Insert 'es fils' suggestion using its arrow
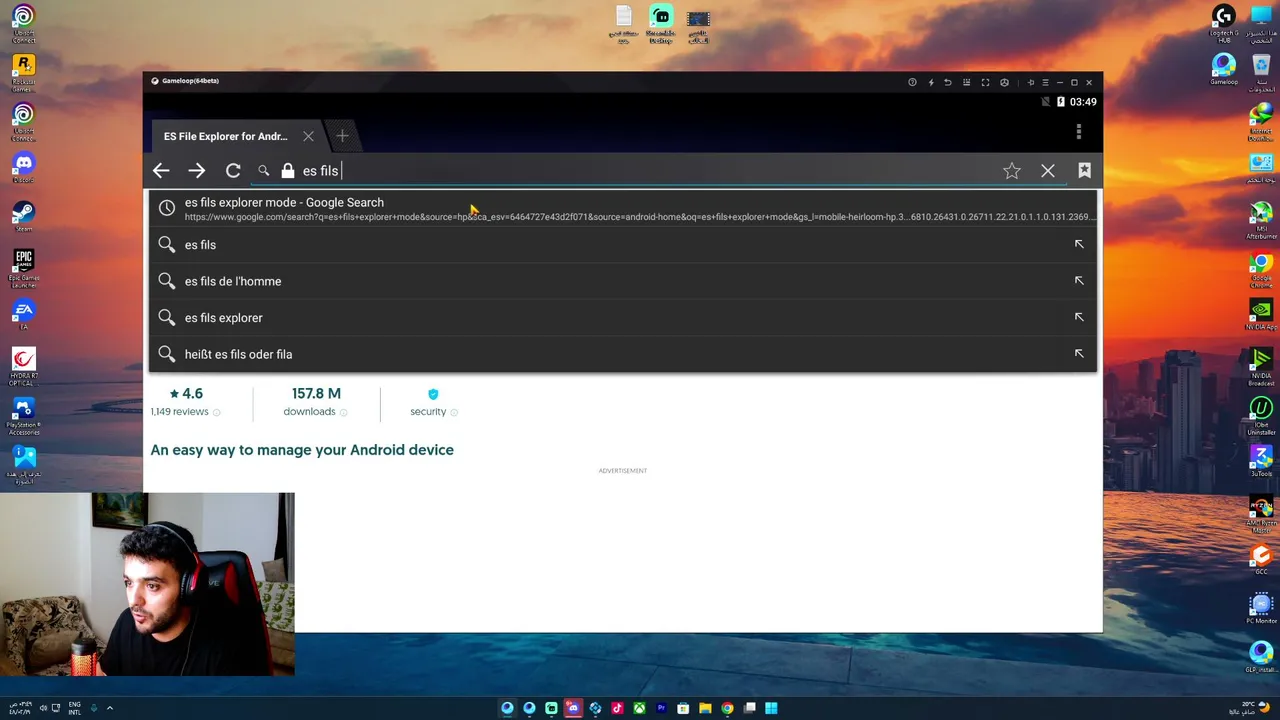This screenshot has height=720, width=1280. [x=1079, y=244]
